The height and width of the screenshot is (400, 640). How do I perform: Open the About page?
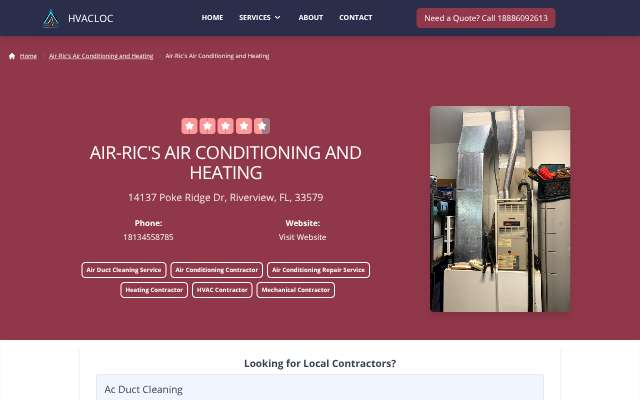(311, 18)
